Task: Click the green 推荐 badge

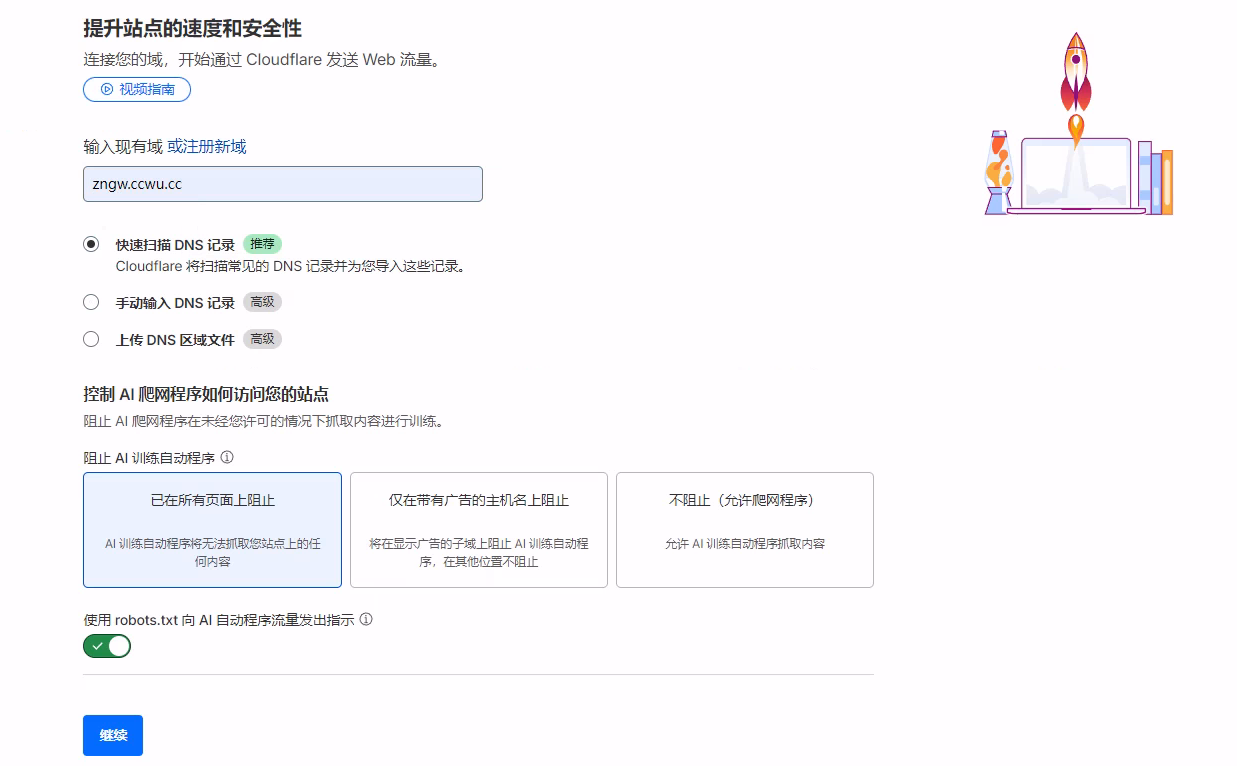Action: point(262,244)
